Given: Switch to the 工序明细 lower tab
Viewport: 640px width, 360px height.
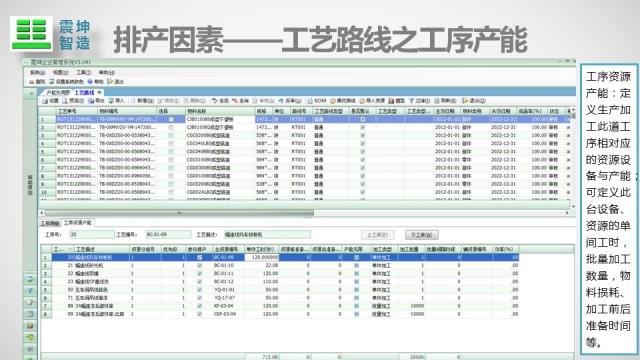Looking at the screenshot, I should click(x=50, y=223).
